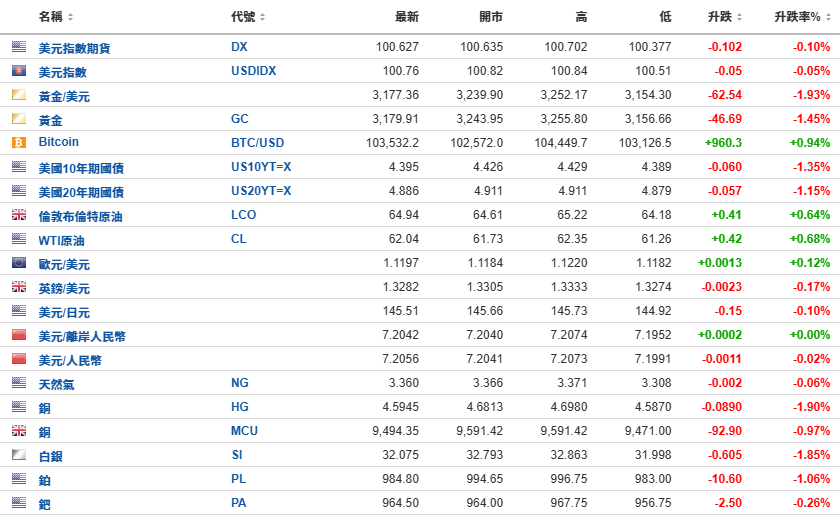The image size is (840, 519).
Task: Click the Bitcoin orange logo icon
Action: pos(19,142)
